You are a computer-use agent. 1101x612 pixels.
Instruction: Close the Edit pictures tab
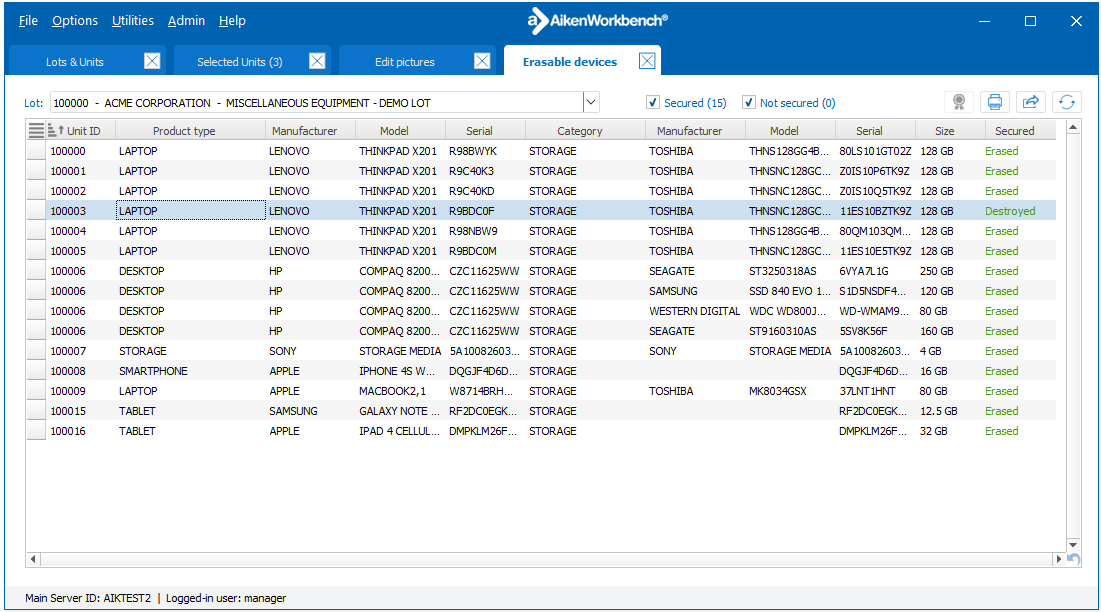click(x=482, y=61)
